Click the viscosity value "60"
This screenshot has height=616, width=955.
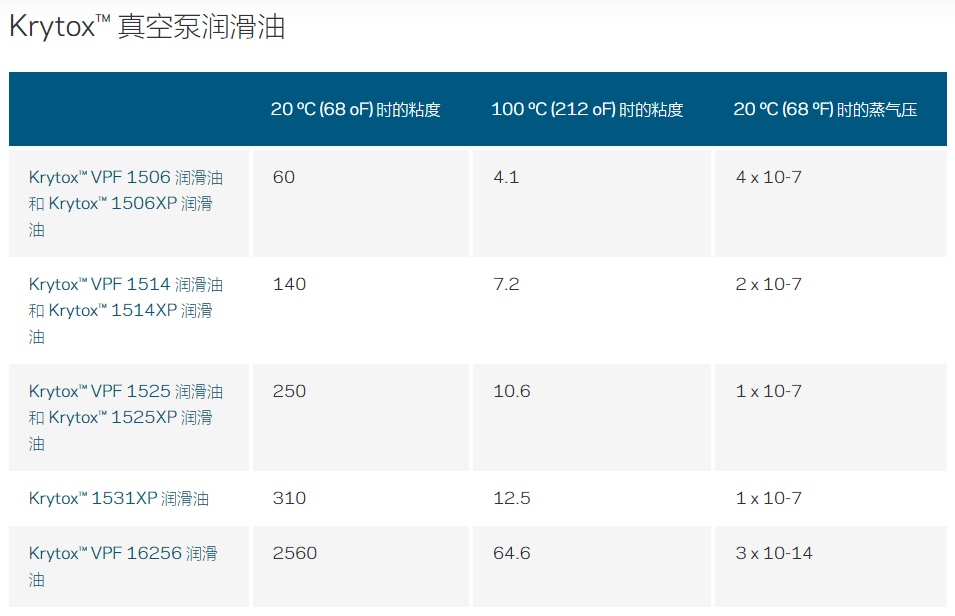coord(284,177)
